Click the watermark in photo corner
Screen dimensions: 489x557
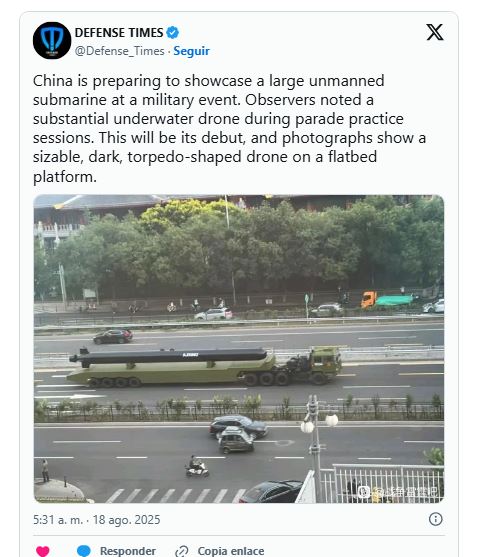point(398,492)
